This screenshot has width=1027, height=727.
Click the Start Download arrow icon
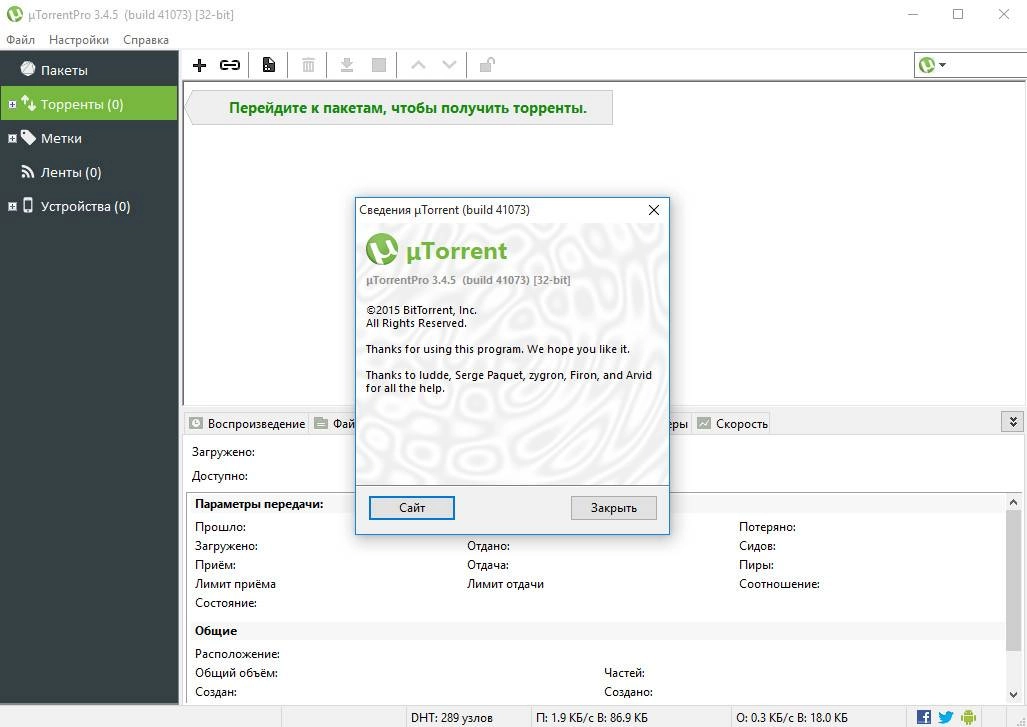tap(347, 64)
